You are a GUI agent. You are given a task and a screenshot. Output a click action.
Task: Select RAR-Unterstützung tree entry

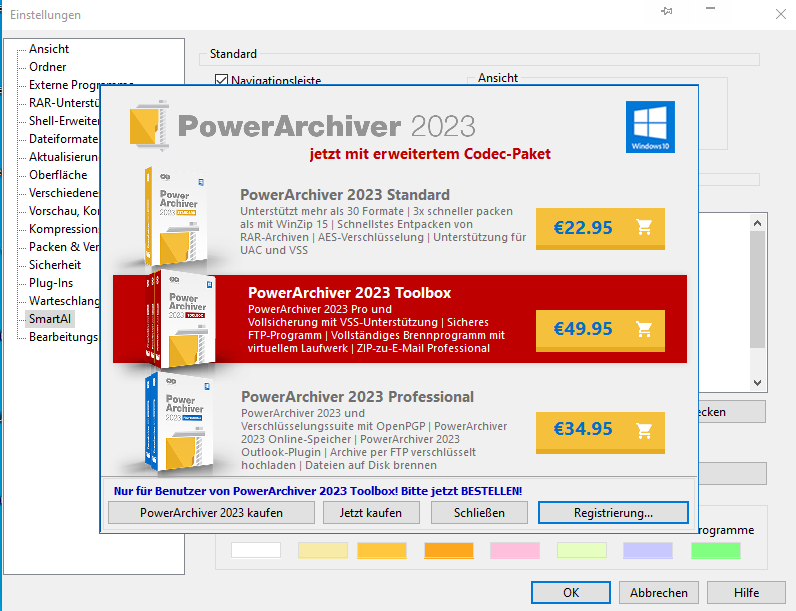pos(64,103)
